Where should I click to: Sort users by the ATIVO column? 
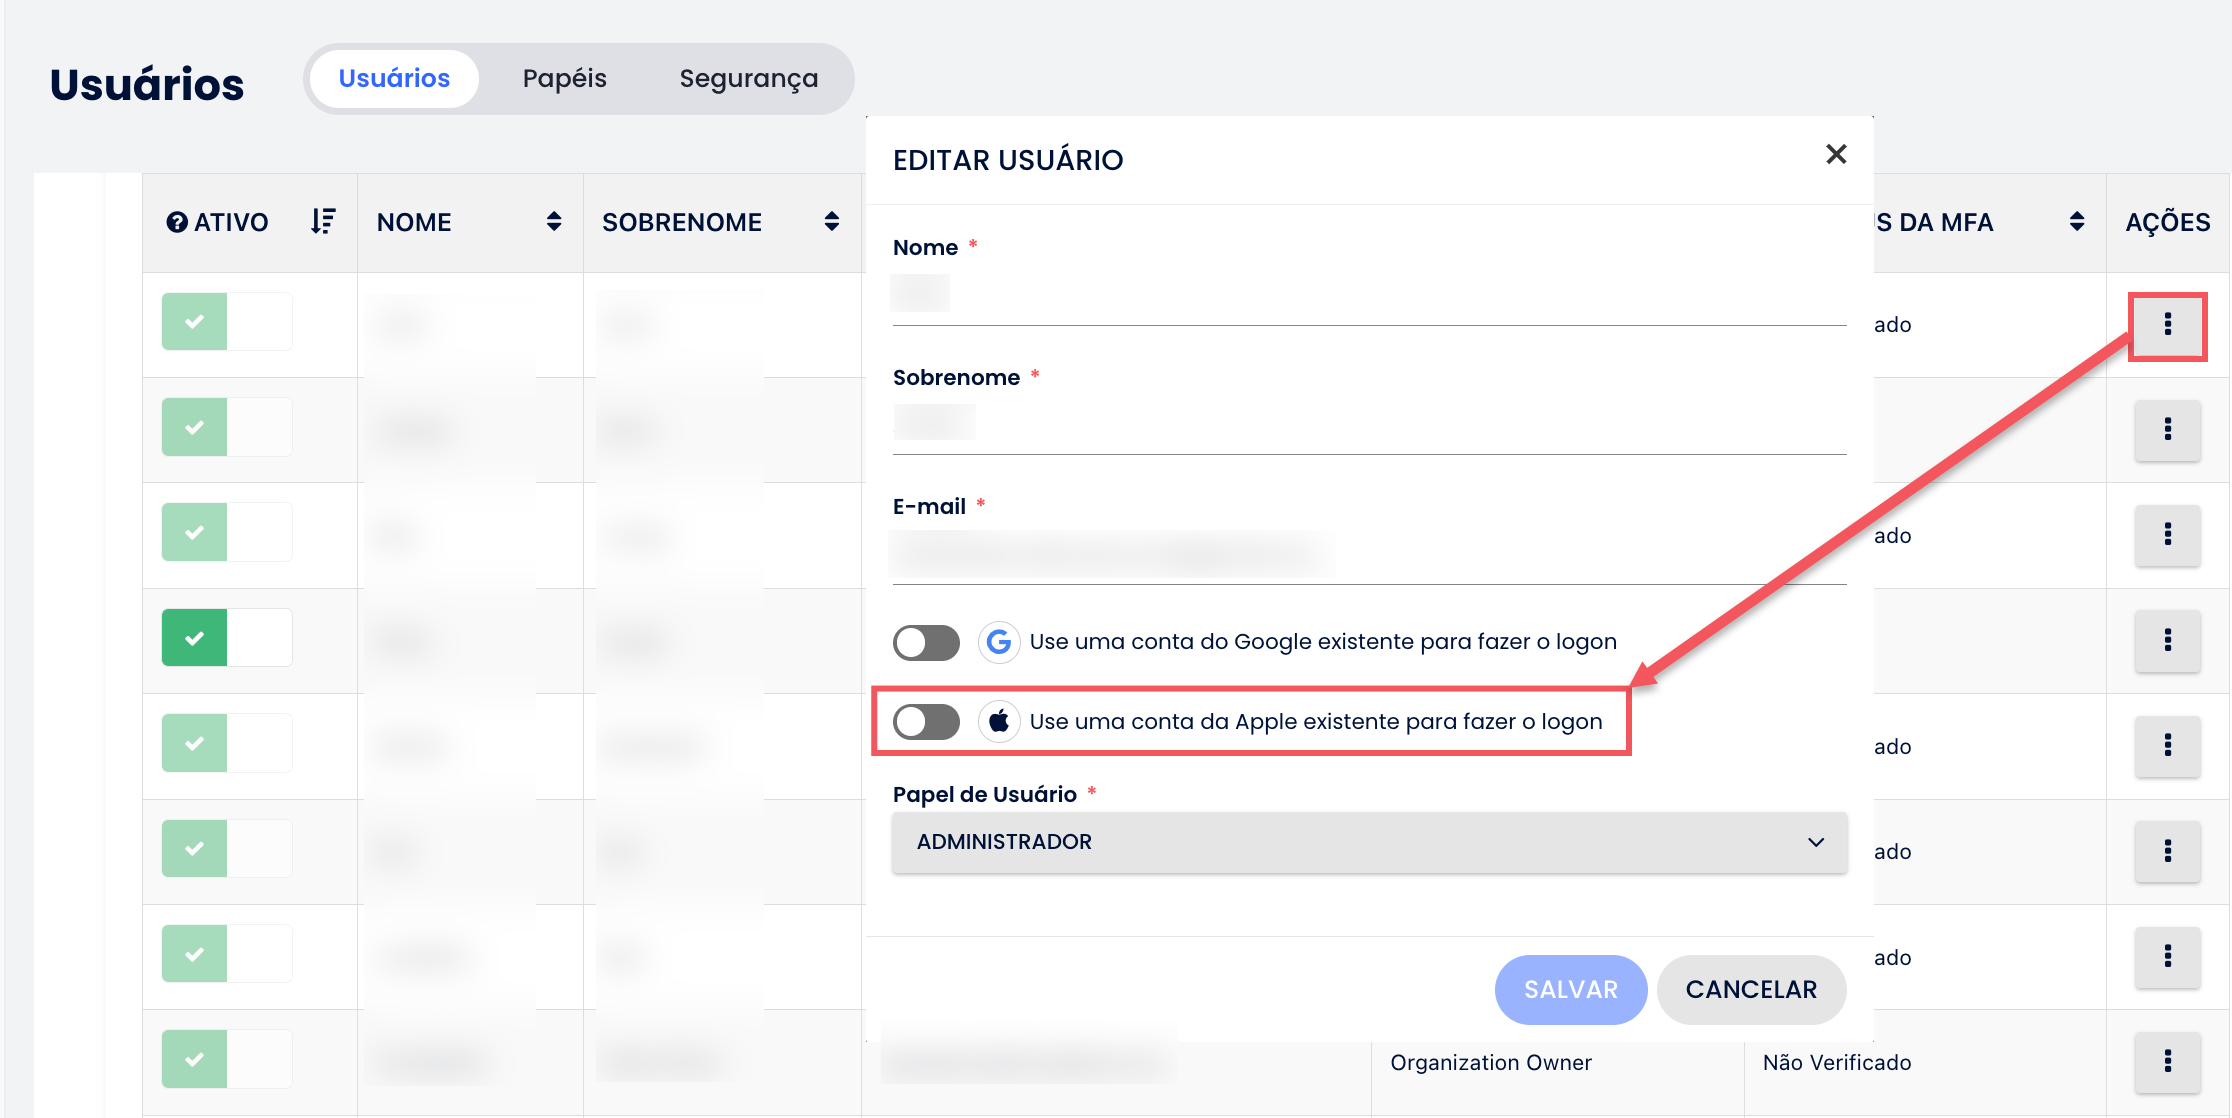pos(322,222)
